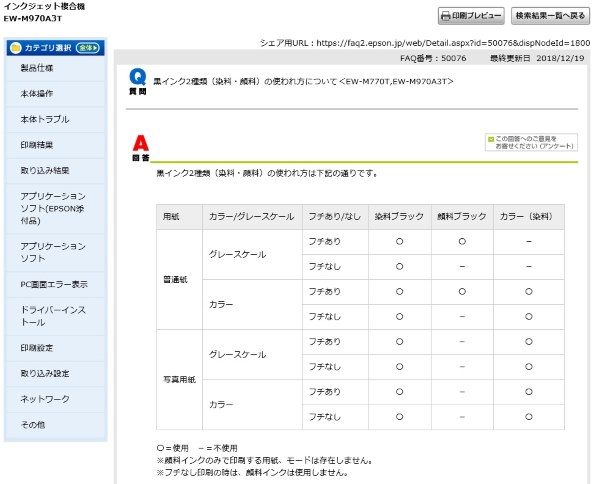Click the カラー/グレースケール column header
This screenshot has height=484, width=596.
click(x=252, y=217)
